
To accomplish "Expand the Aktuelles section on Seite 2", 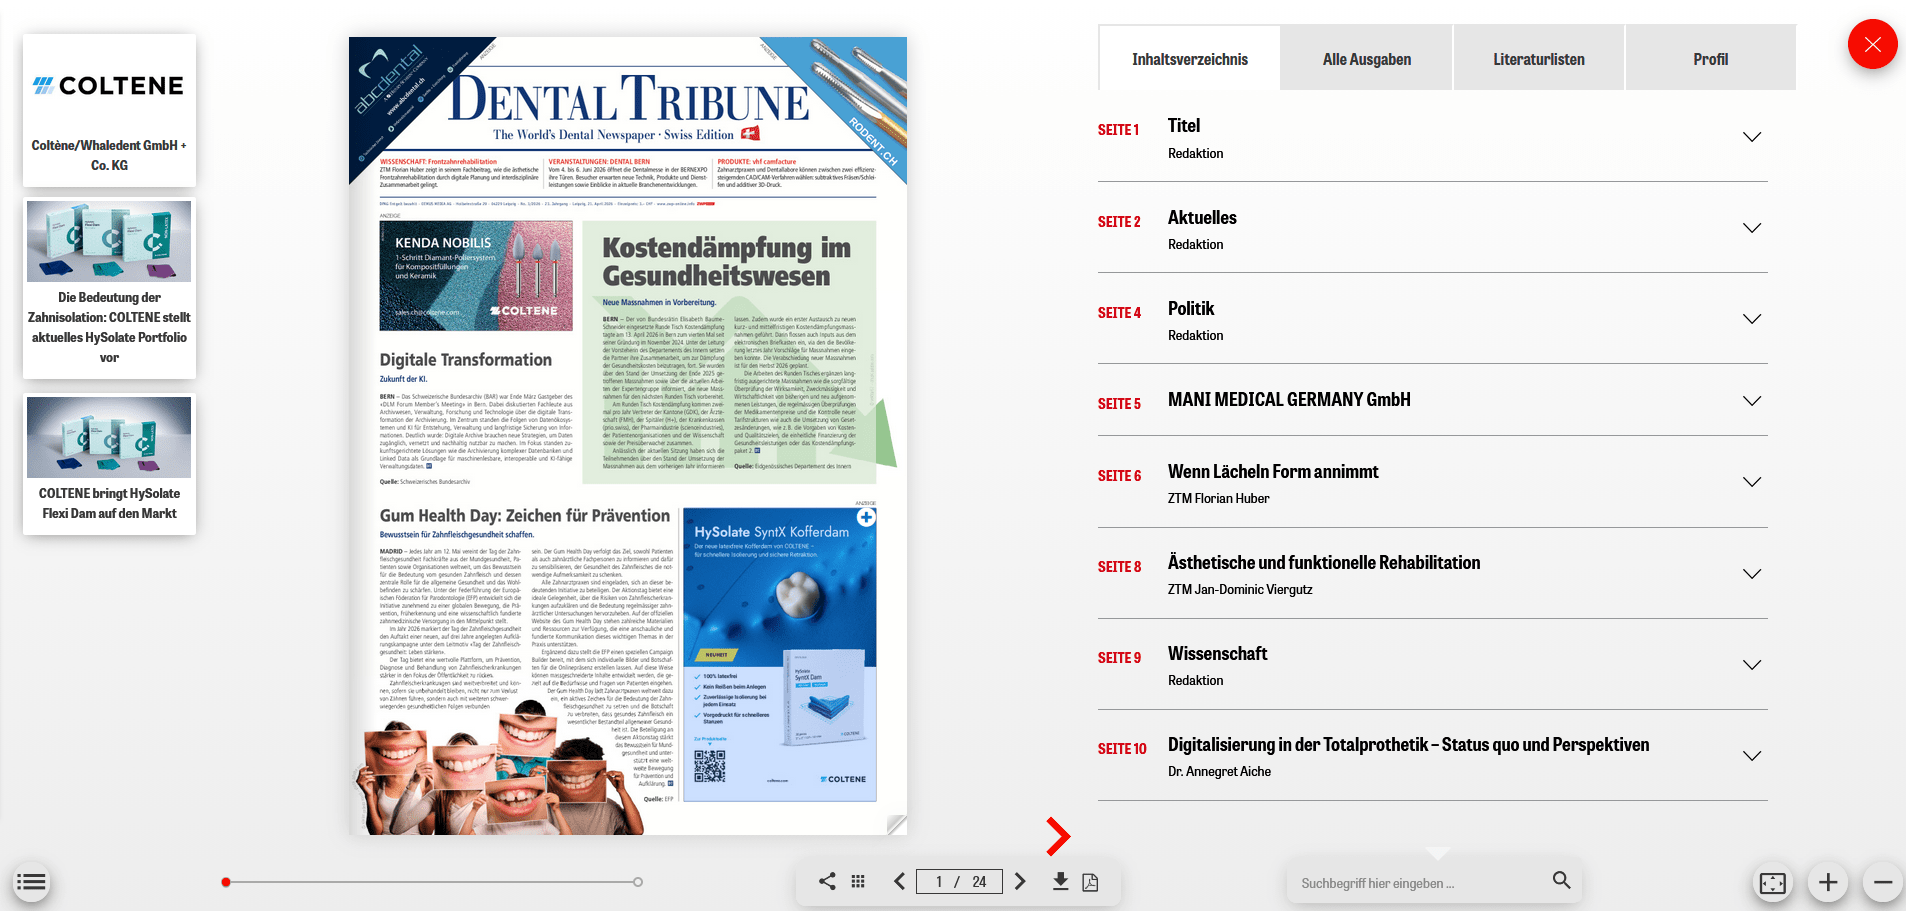I will (1752, 228).
